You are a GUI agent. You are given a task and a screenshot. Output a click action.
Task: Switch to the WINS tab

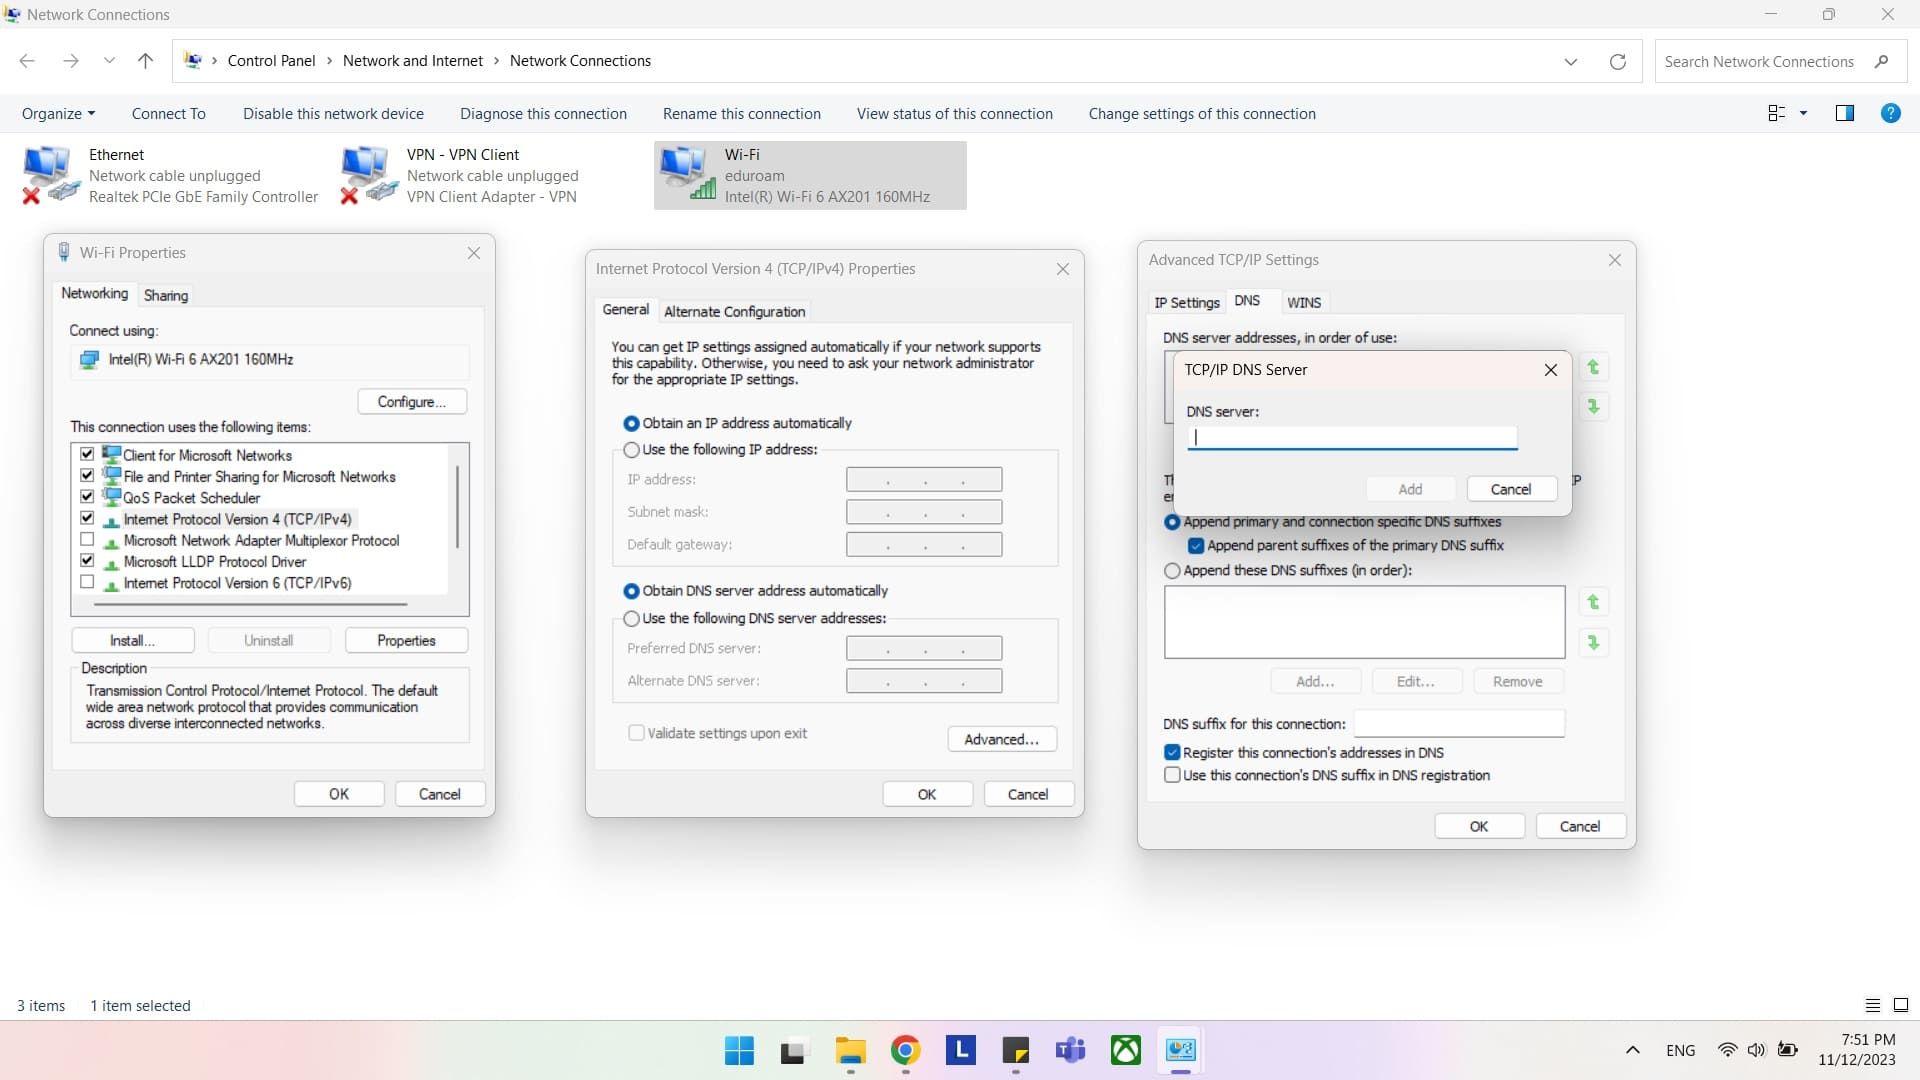(1303, 302)
